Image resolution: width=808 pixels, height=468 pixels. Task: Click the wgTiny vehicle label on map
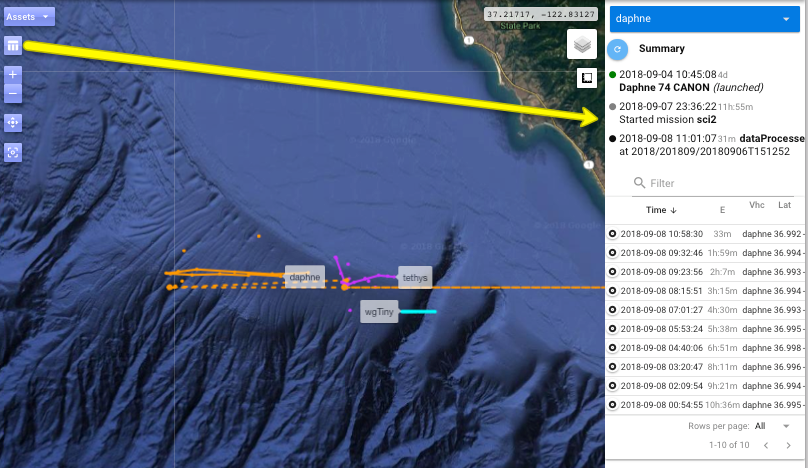(x=379, y=312)
